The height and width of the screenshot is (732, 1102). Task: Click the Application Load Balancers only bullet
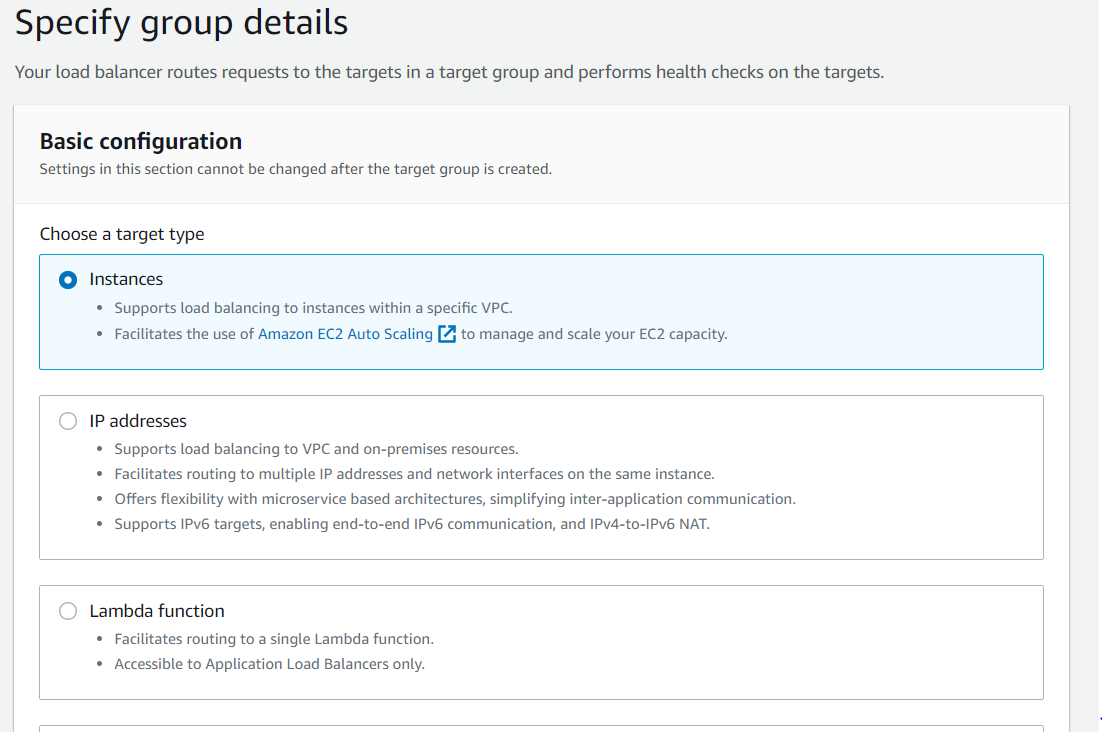tap(269, 664)
